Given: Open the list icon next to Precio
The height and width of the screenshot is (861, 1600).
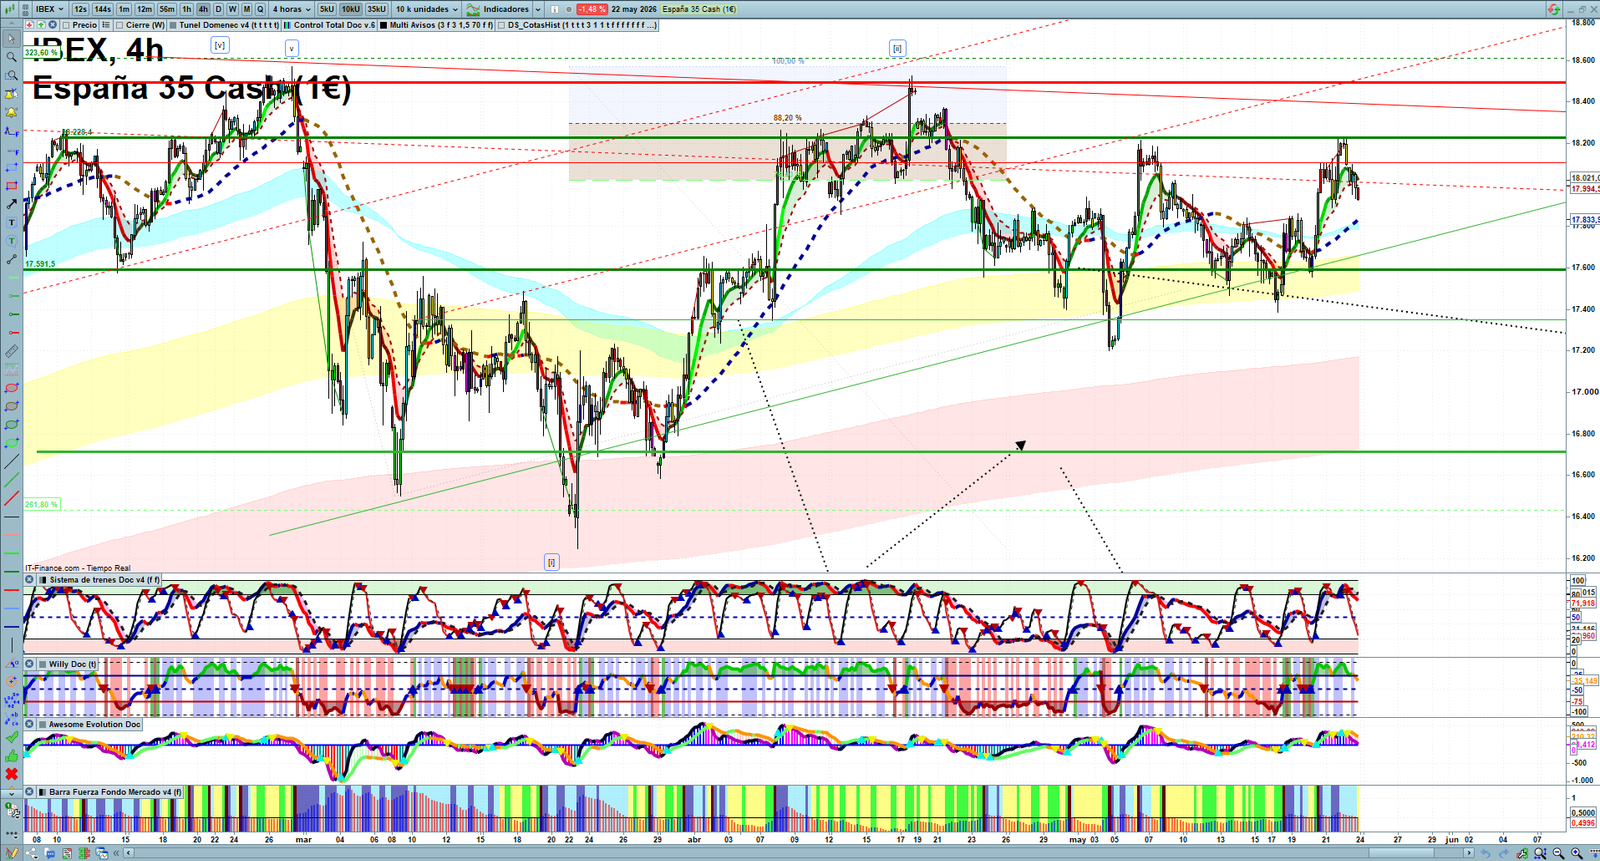Looking at the screenshot, I should click(x=105, y=25).
